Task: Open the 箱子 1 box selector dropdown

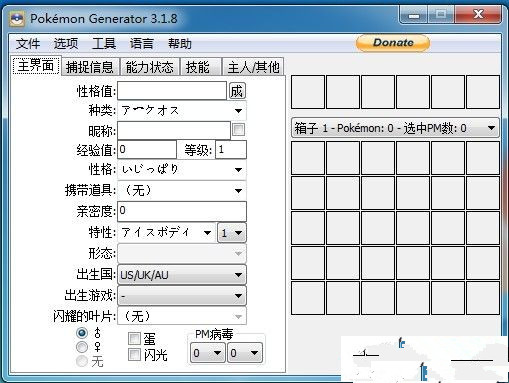Action: coord(395,128)
